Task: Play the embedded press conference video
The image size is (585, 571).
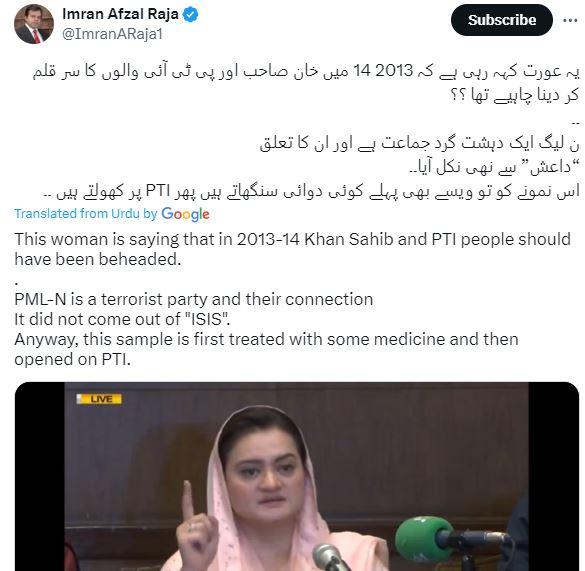Action: pos(297,476)
